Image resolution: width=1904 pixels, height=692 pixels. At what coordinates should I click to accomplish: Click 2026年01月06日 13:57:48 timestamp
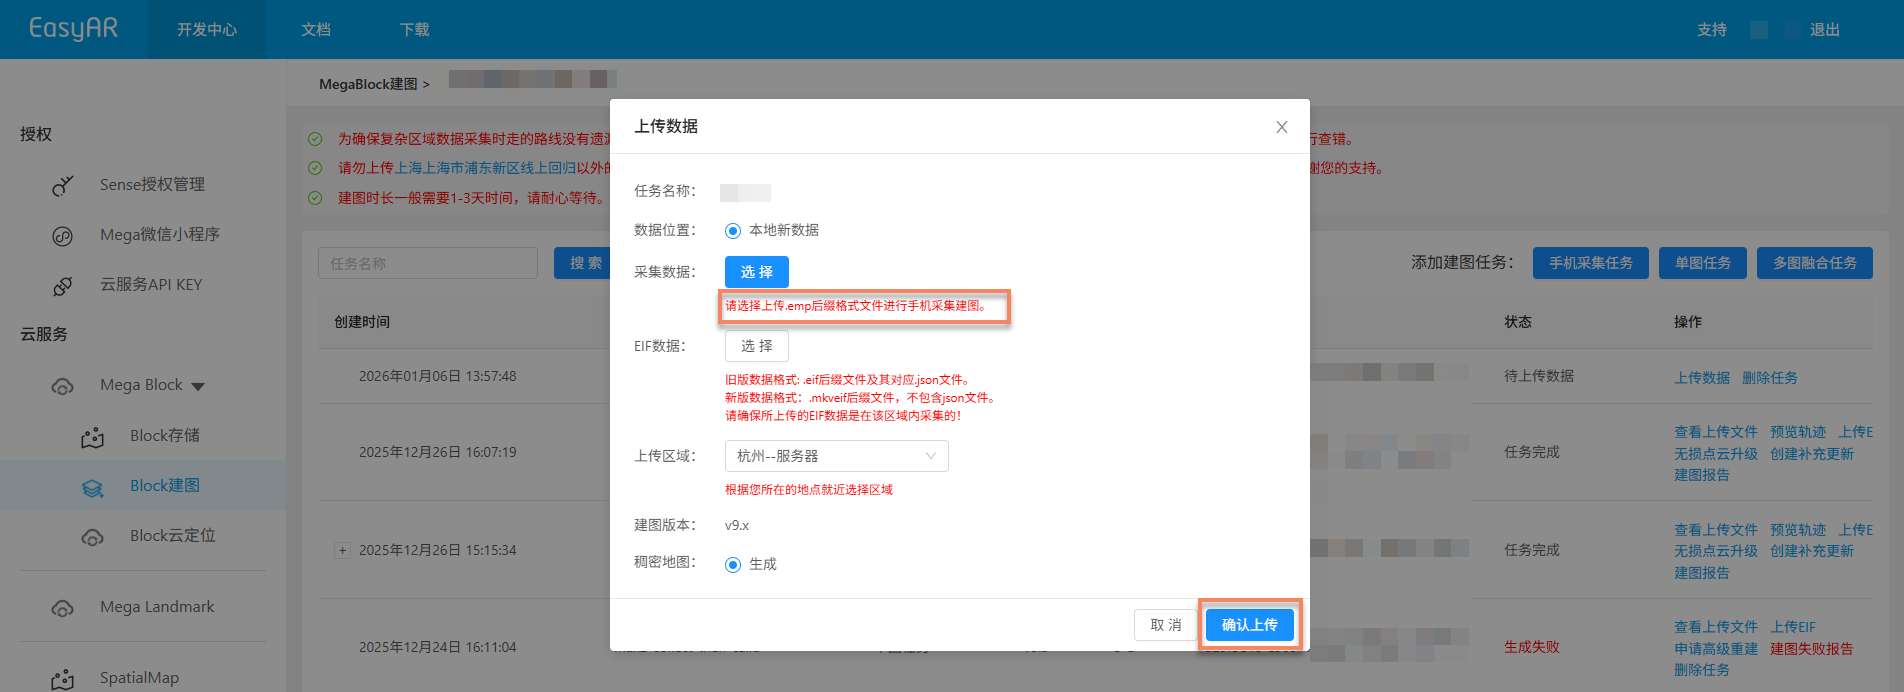click(x=438, y=376)
